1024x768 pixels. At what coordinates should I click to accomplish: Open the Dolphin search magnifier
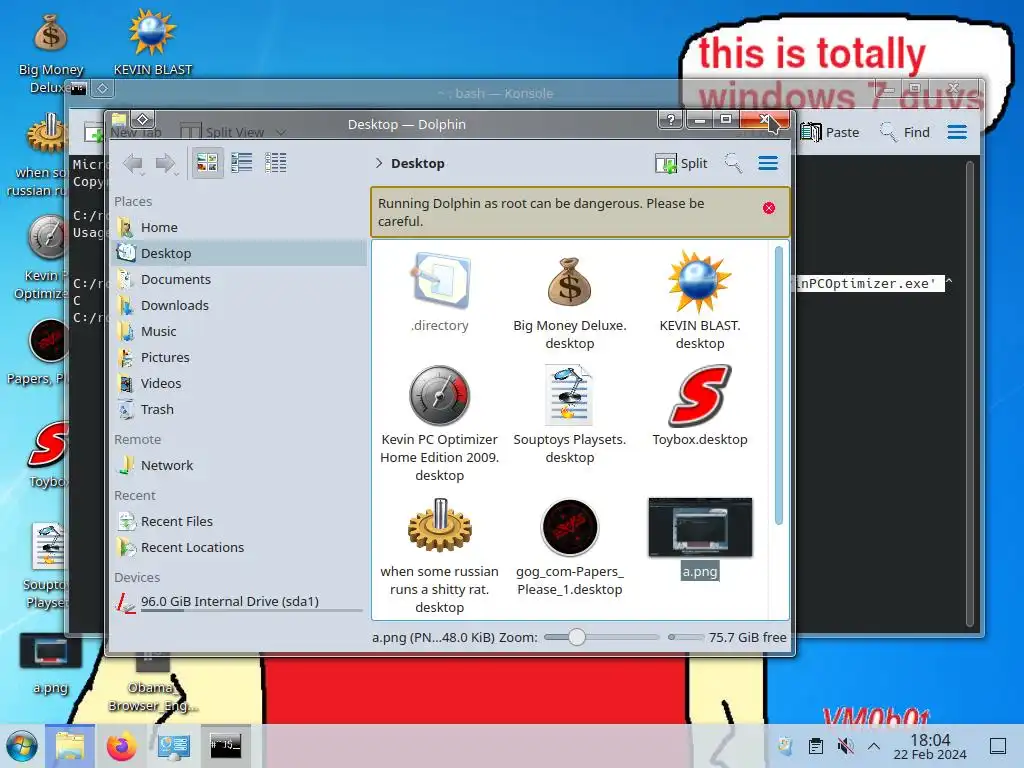(733, 163)
